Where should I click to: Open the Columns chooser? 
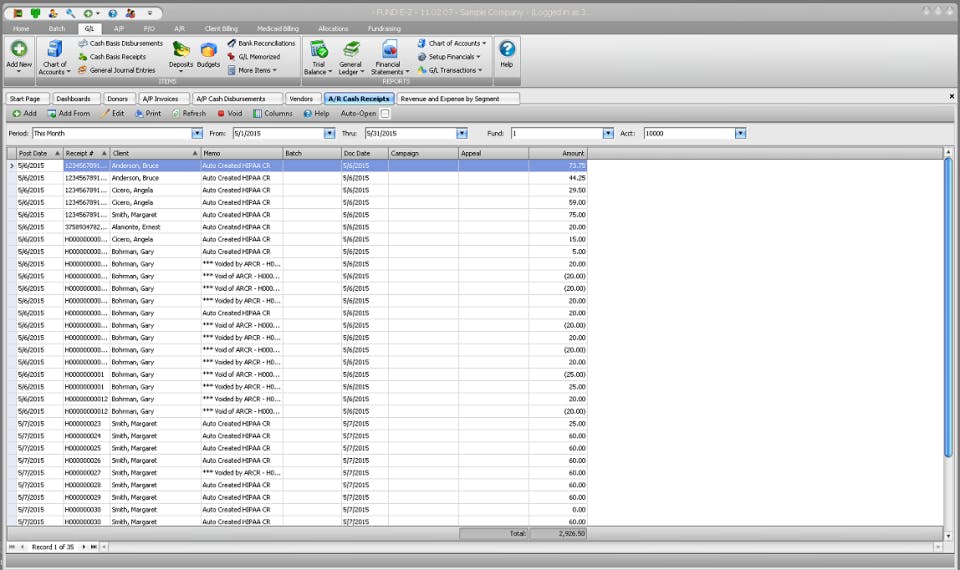(273, 114)
